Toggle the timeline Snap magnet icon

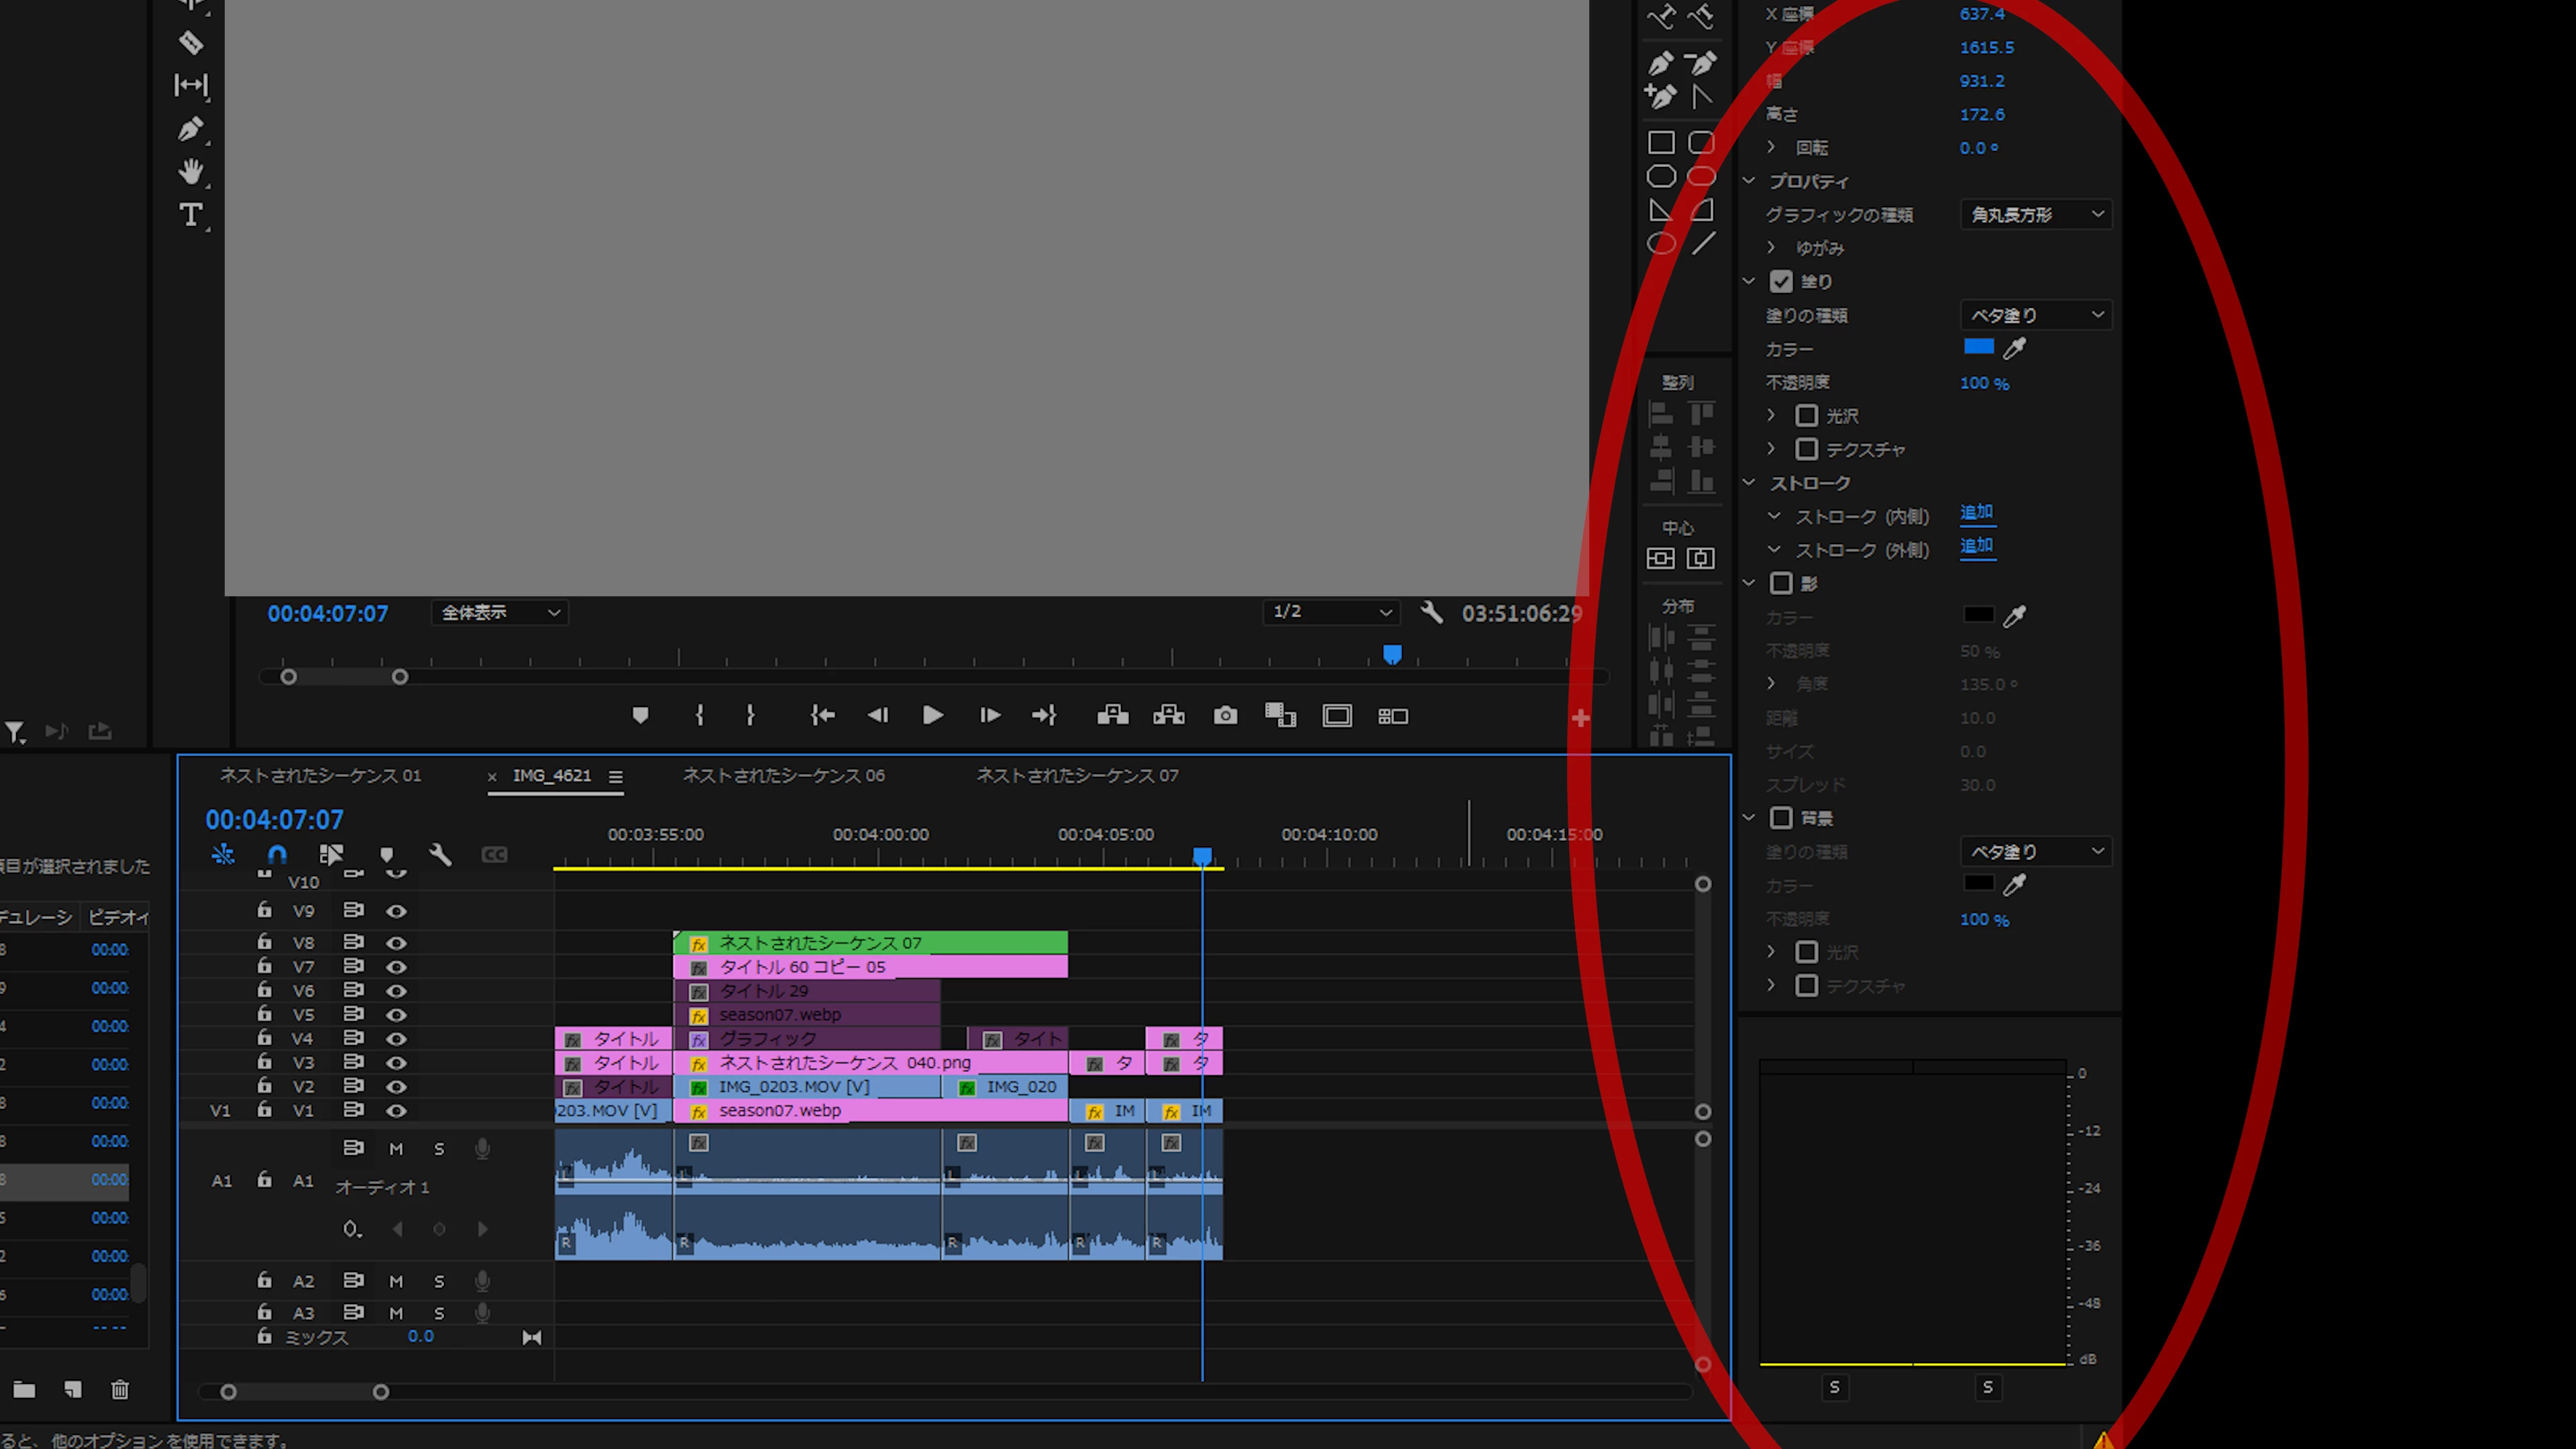(277, 855)
